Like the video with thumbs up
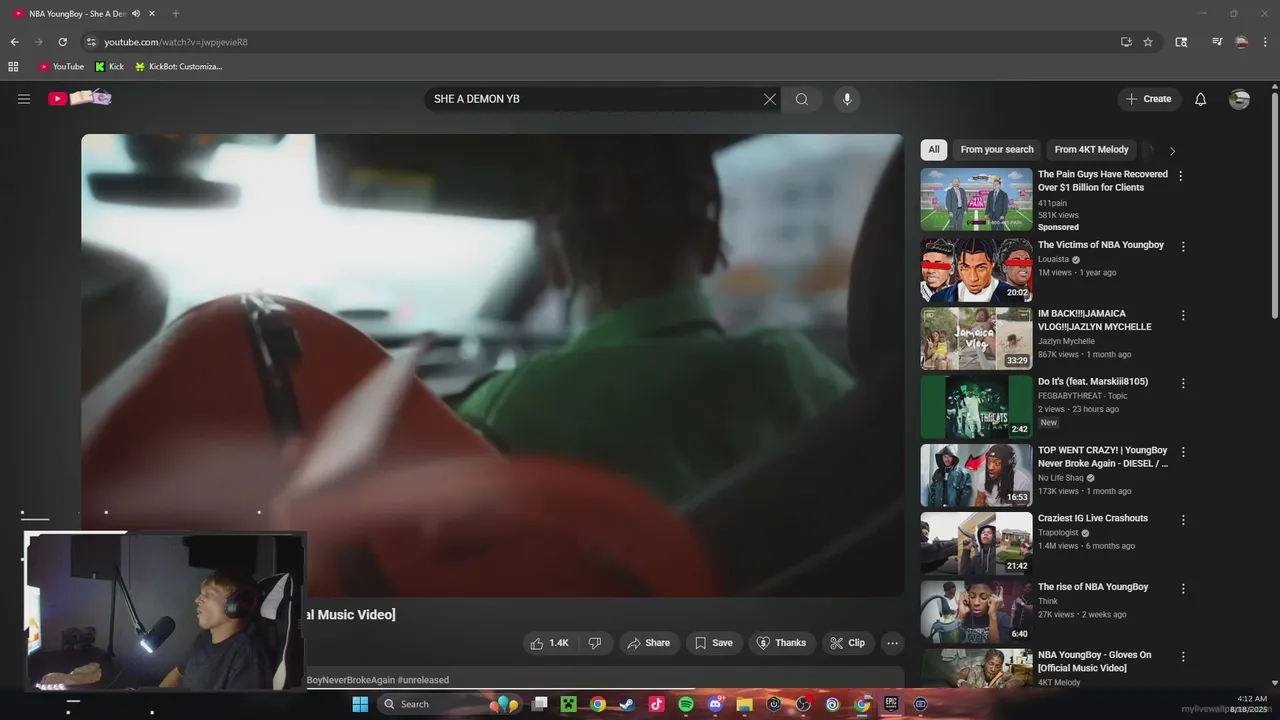1280x720 pixels. pyautogui.click(x=549, y=643)
